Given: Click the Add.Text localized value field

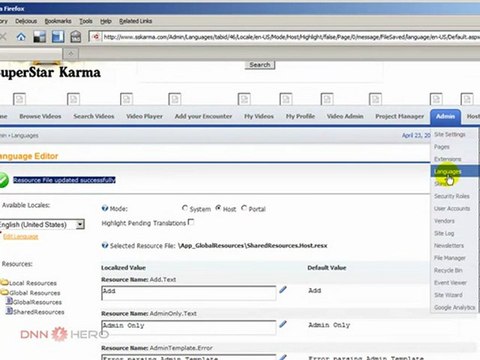Looking at the screenshot, I should [x=189, y=293].
